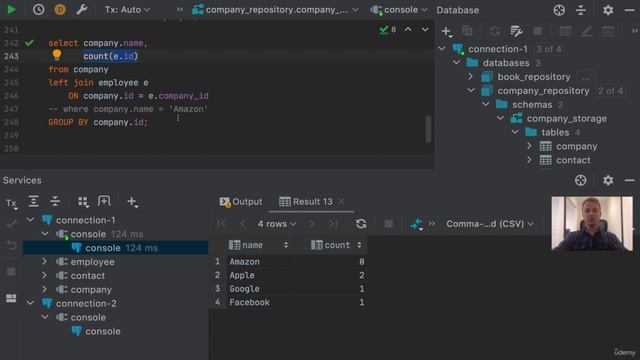Open Database panel gear settings
The image size is (640, 360).
[x=608, y=10]
